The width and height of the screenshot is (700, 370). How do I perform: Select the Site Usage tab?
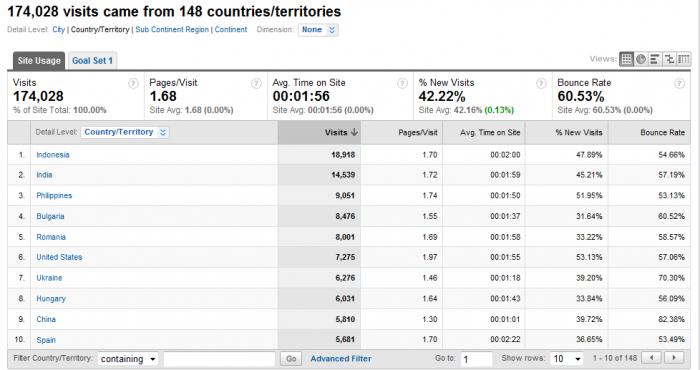pyautogui.click(x=39, y=61)
